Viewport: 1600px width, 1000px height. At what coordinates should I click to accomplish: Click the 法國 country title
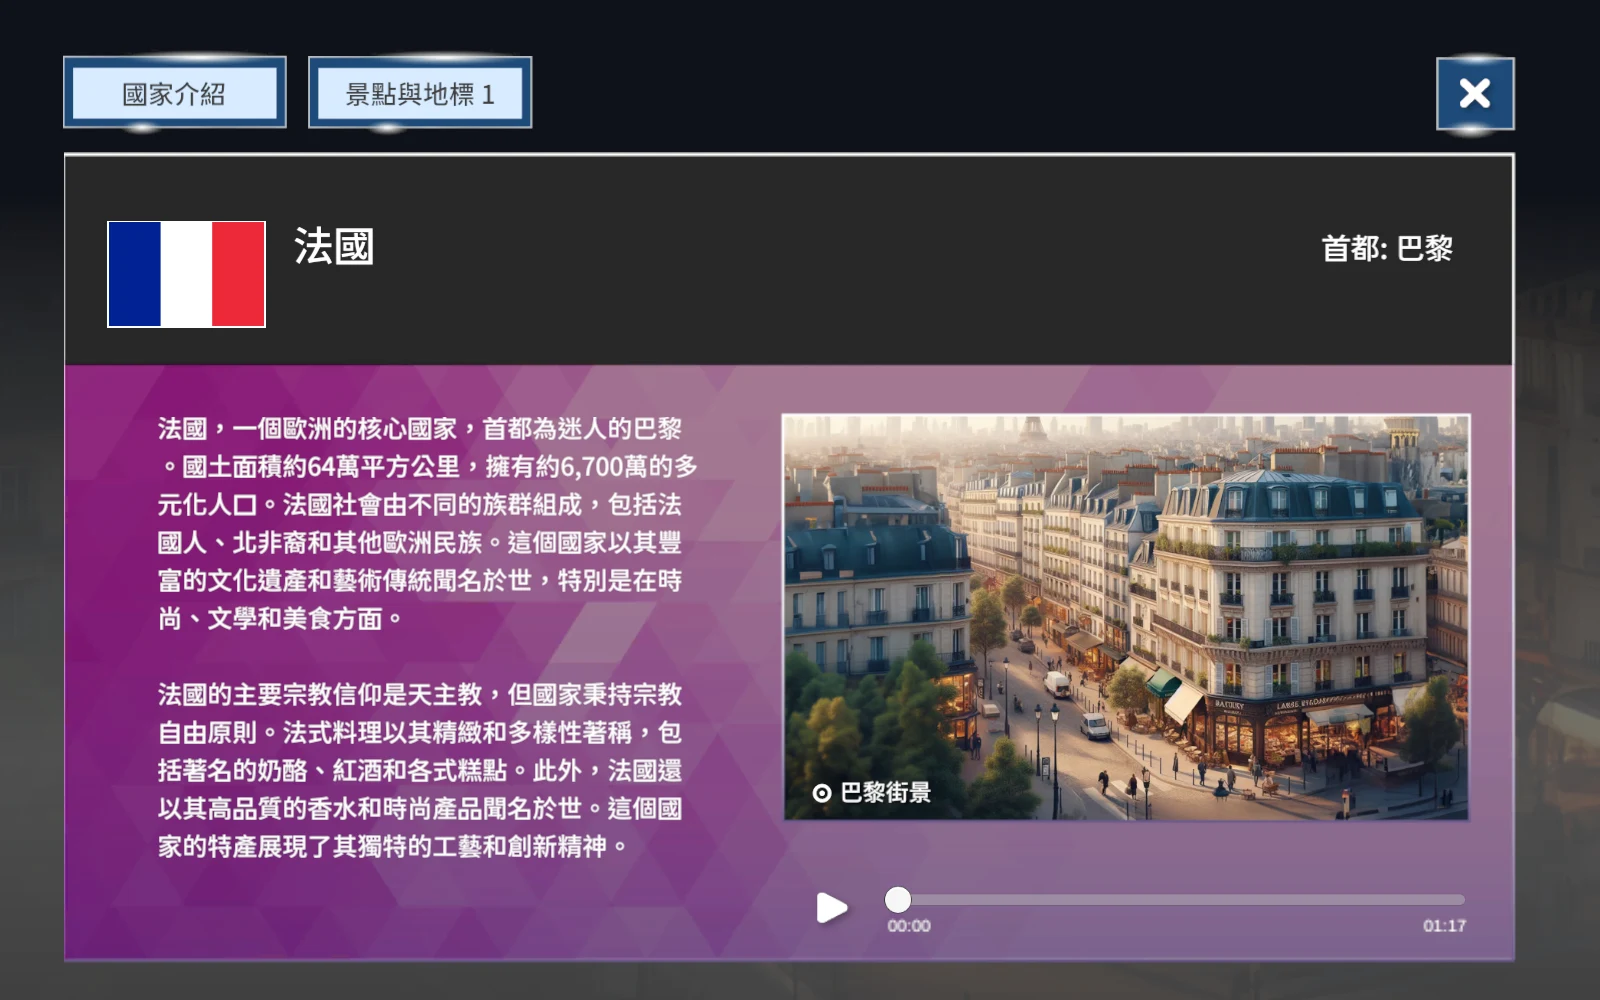[x=334, y=246]
